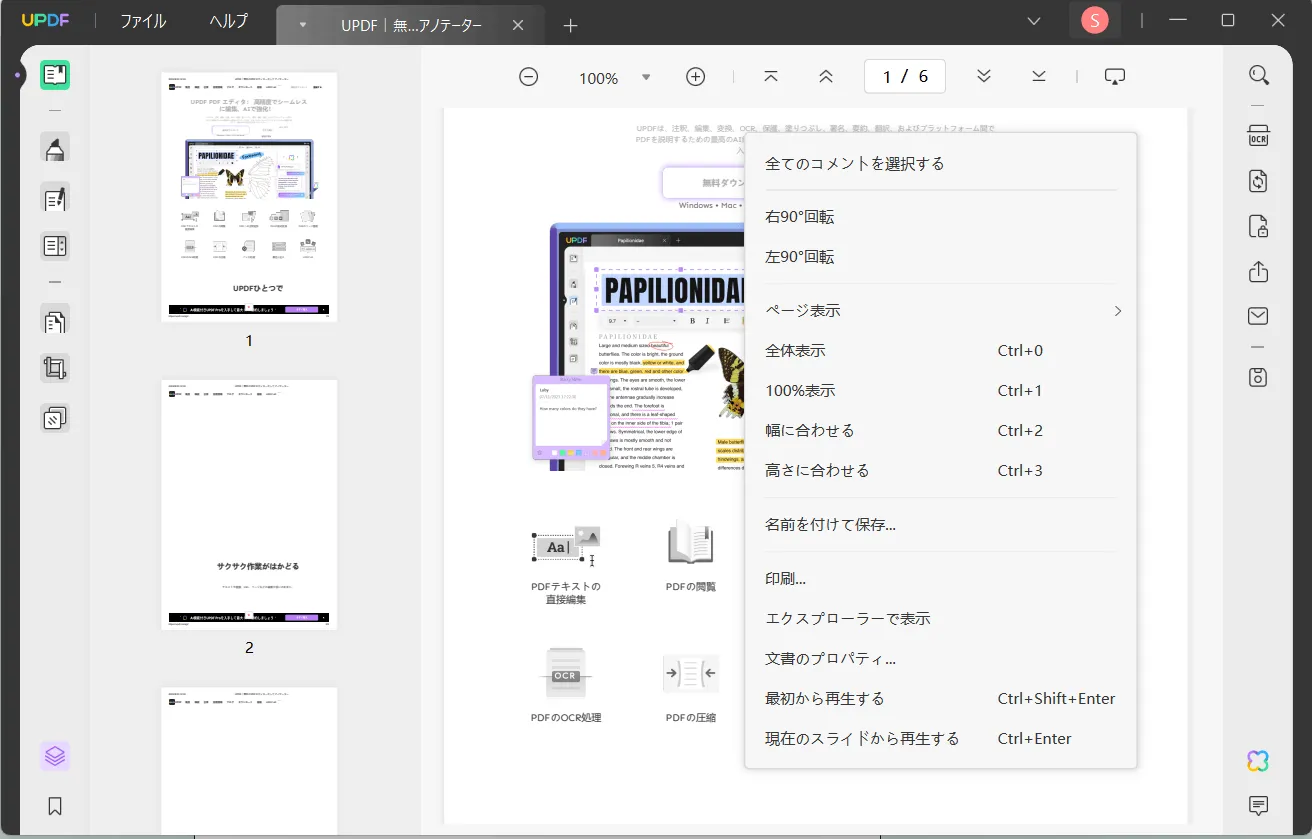Open the zoom level dropdown arrow
1312x839 pixels.
(x=646, y=77)
